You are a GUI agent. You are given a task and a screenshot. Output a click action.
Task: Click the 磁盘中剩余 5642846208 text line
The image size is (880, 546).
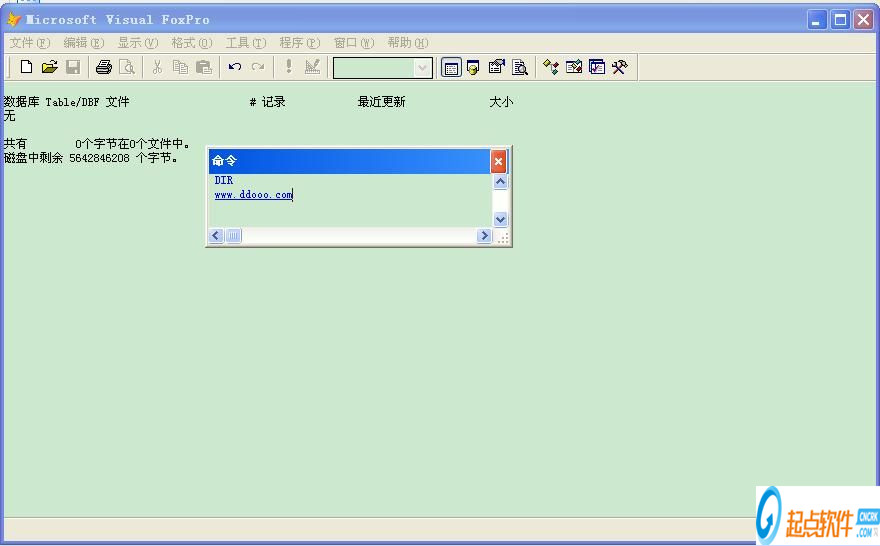(x=91, y=158)
